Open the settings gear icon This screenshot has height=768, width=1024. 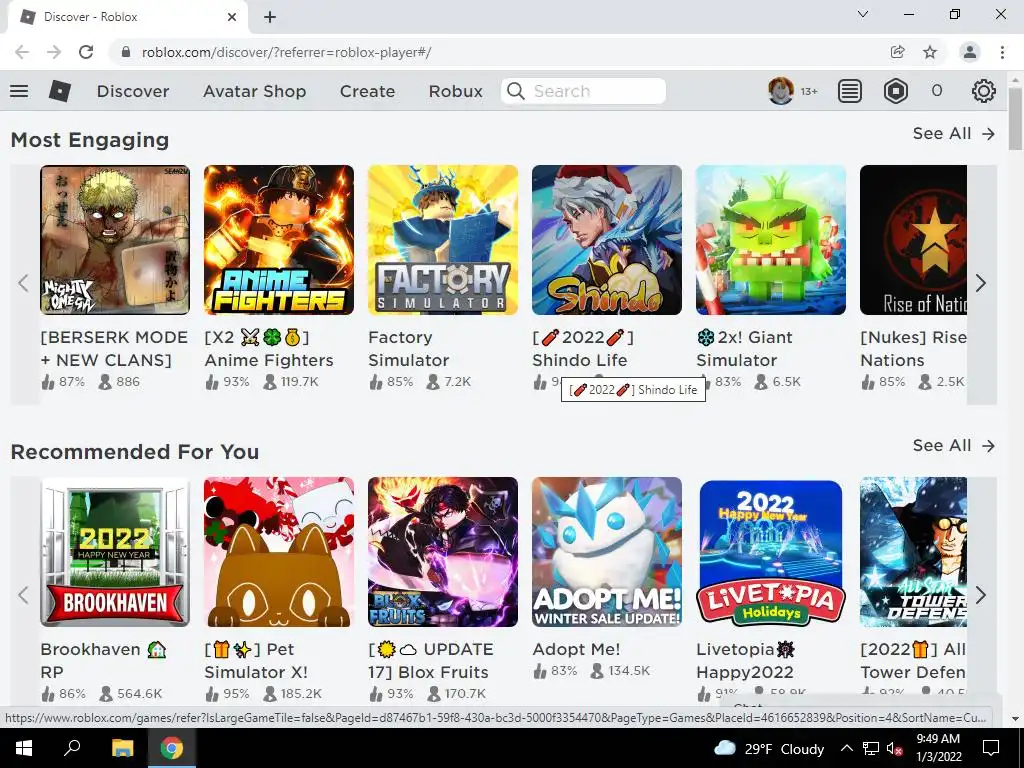click(984, 91)
